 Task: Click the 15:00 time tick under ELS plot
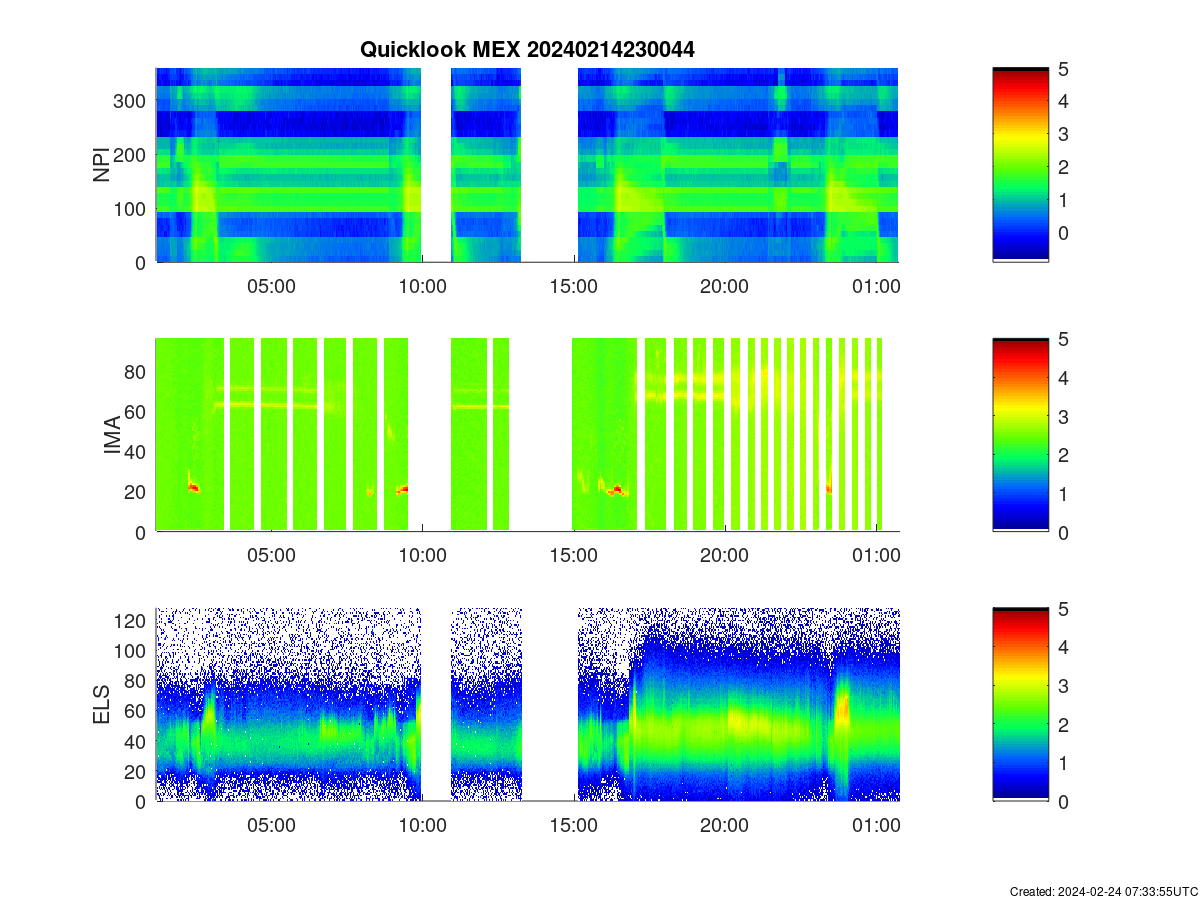[573, 825]
